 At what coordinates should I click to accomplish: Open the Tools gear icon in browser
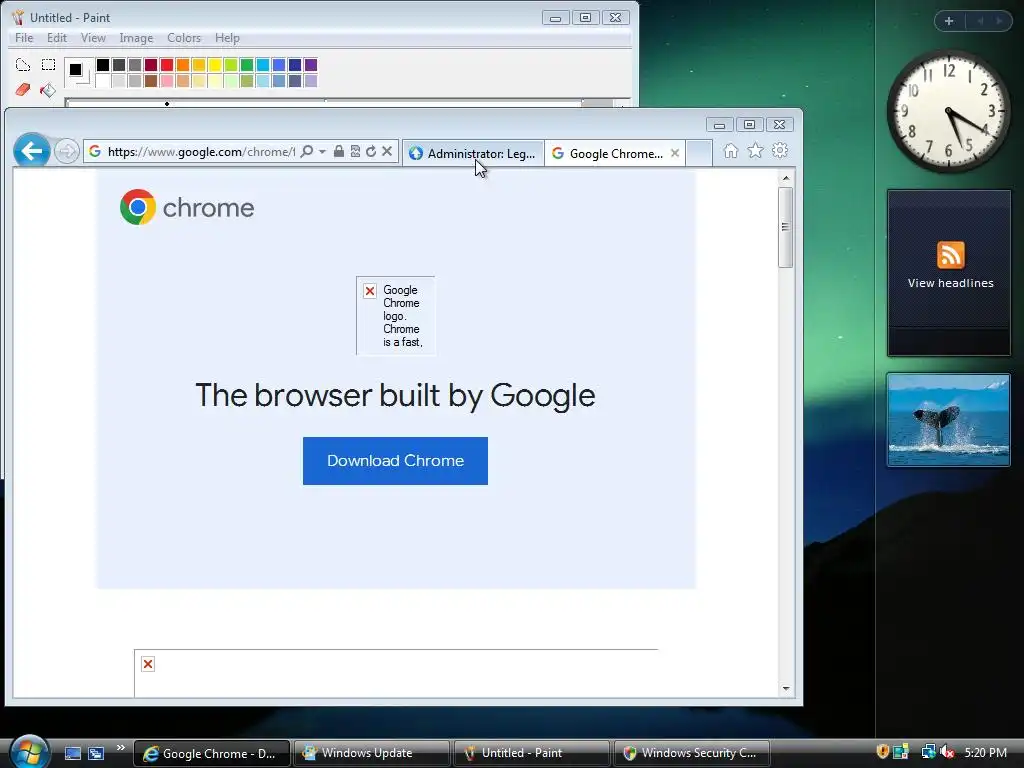point(780,151)
